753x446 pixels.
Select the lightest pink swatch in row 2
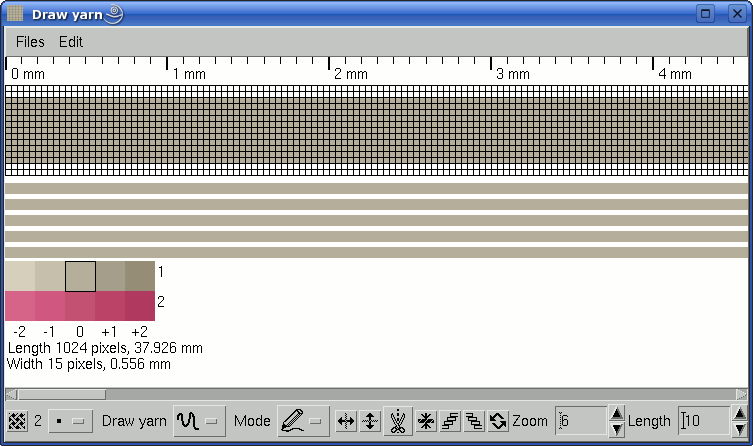[x=20, y=306]
